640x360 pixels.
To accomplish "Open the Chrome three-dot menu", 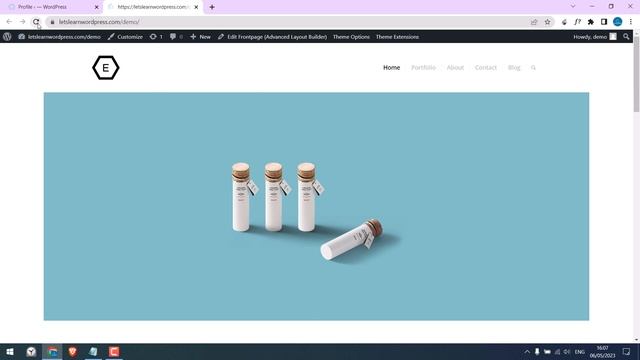I will 631,22.
